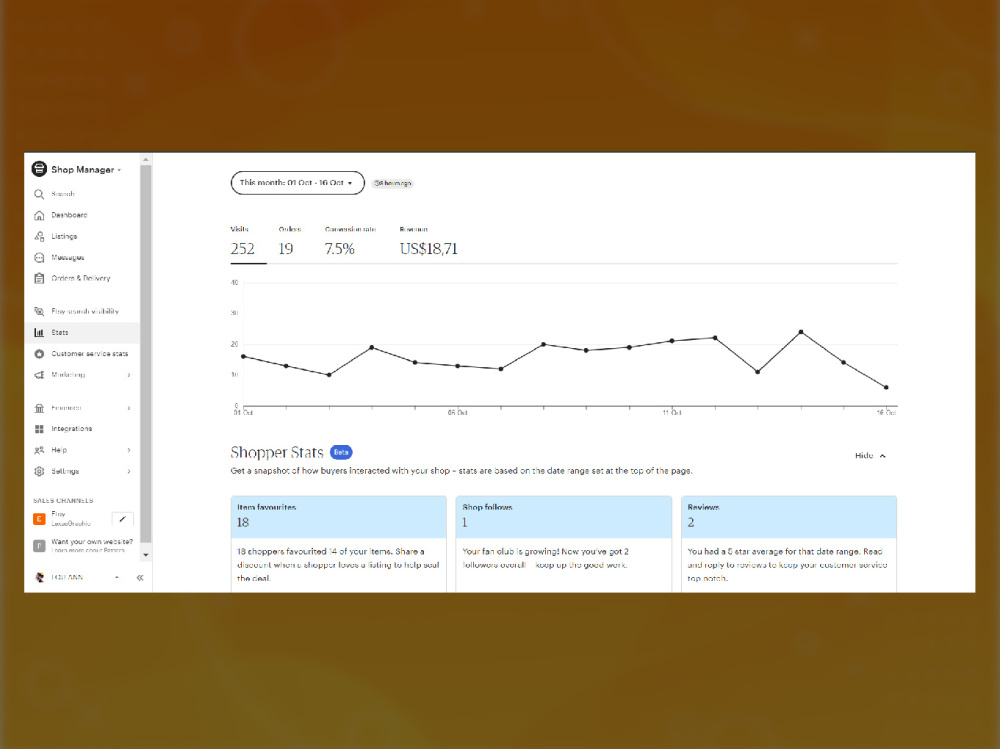Select the Visits 252 stat tab
The image size is (1000, 749).
point(242,243)
